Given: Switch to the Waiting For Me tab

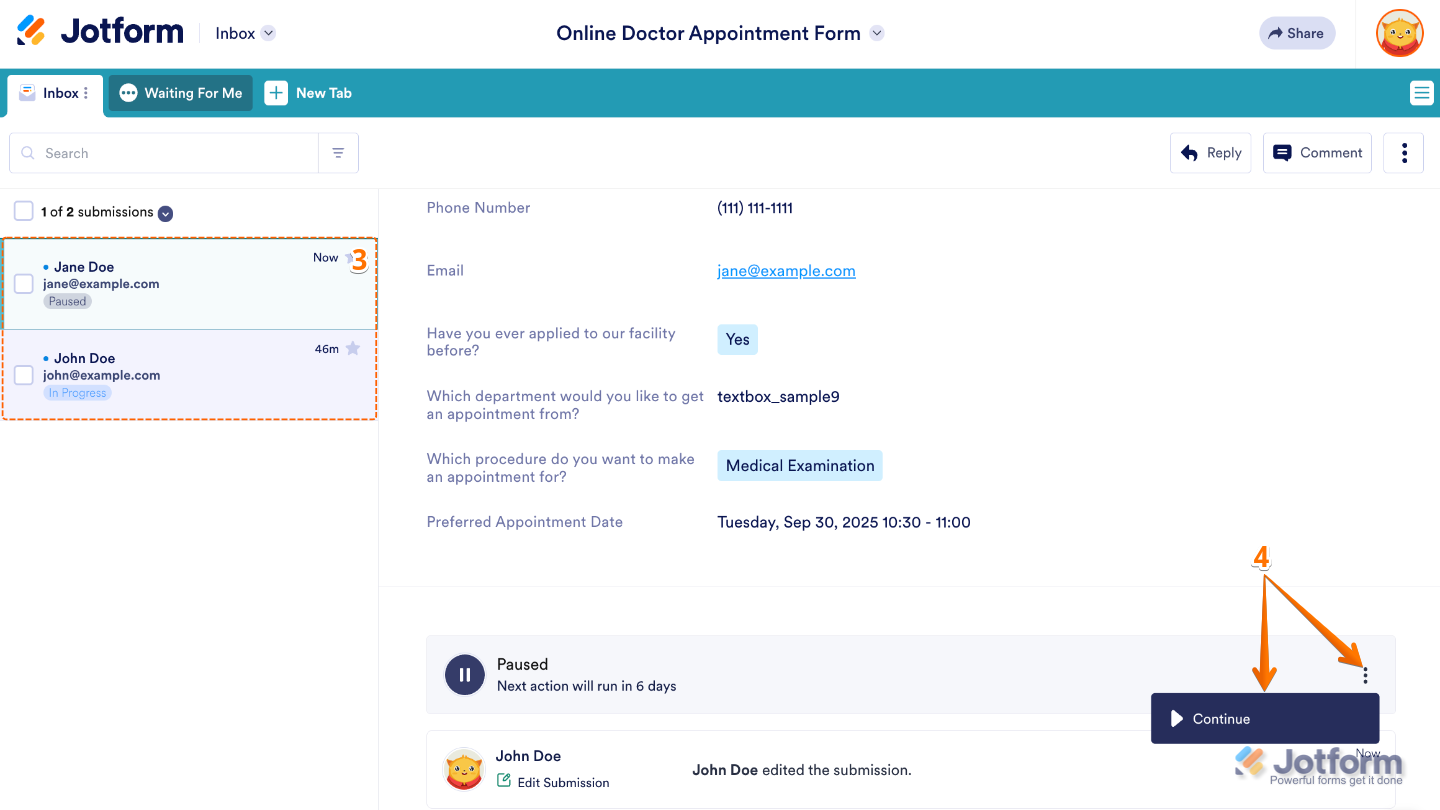Looking at the screenshot, I should pos(181,92).
